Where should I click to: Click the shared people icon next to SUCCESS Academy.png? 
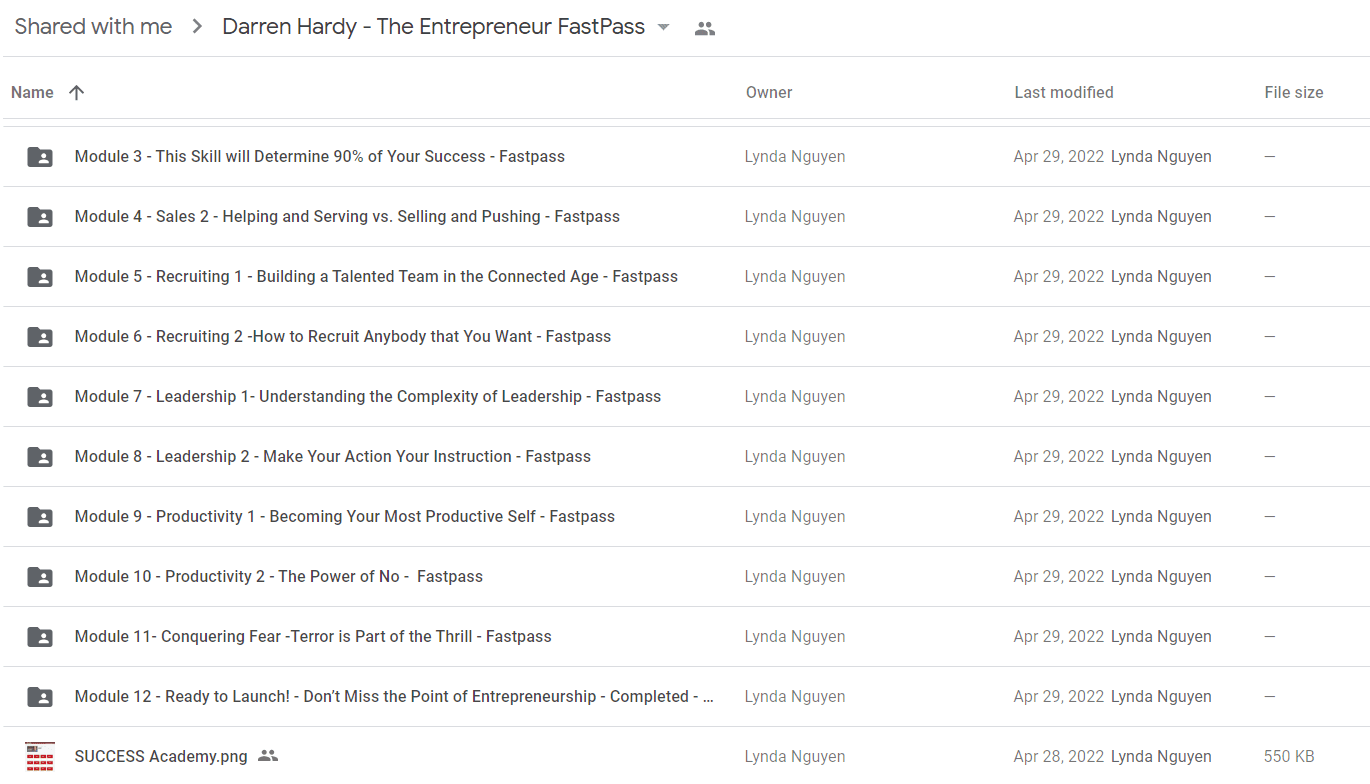pos(268,756)
